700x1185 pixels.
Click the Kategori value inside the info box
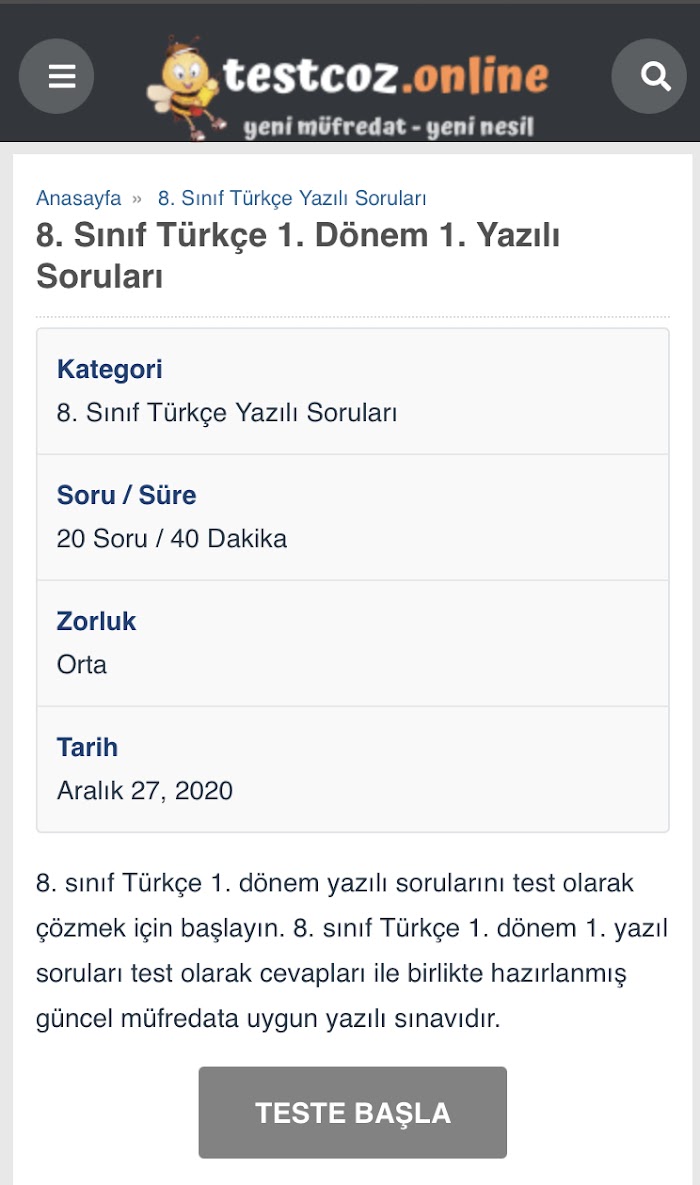tap(227, 413)
